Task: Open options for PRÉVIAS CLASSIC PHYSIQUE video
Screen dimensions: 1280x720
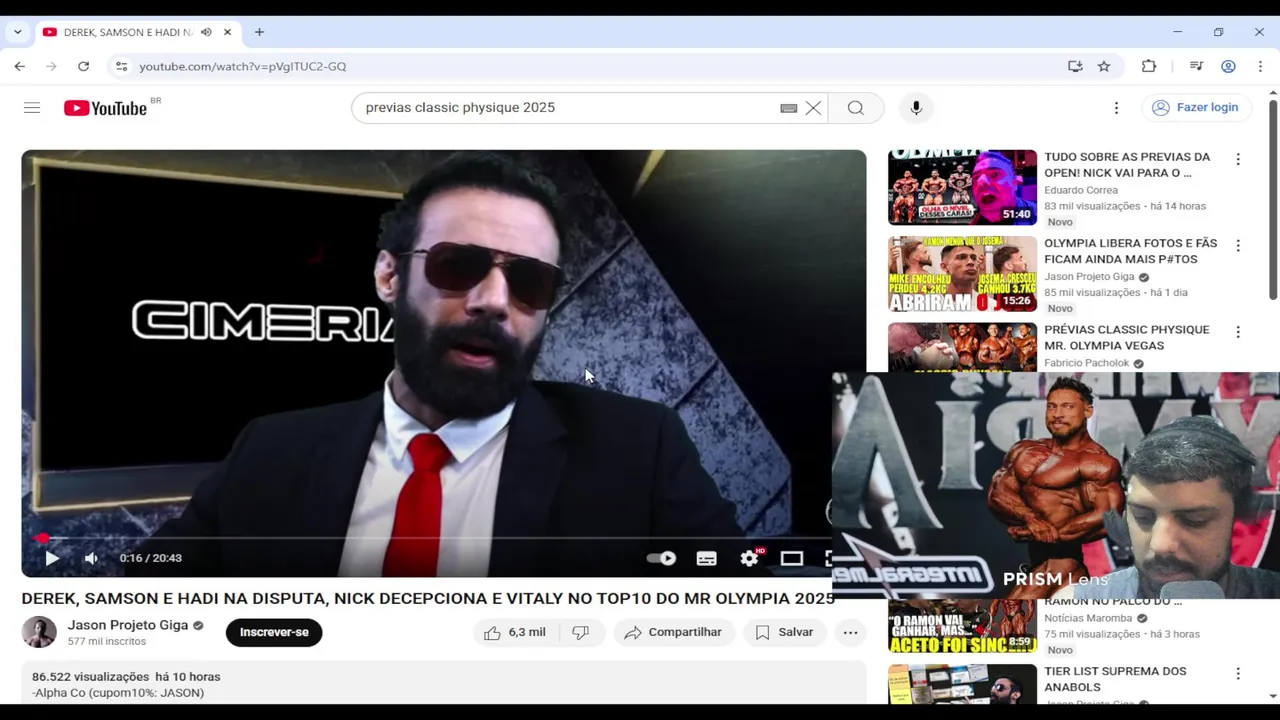Action: tap(1238, 332)
